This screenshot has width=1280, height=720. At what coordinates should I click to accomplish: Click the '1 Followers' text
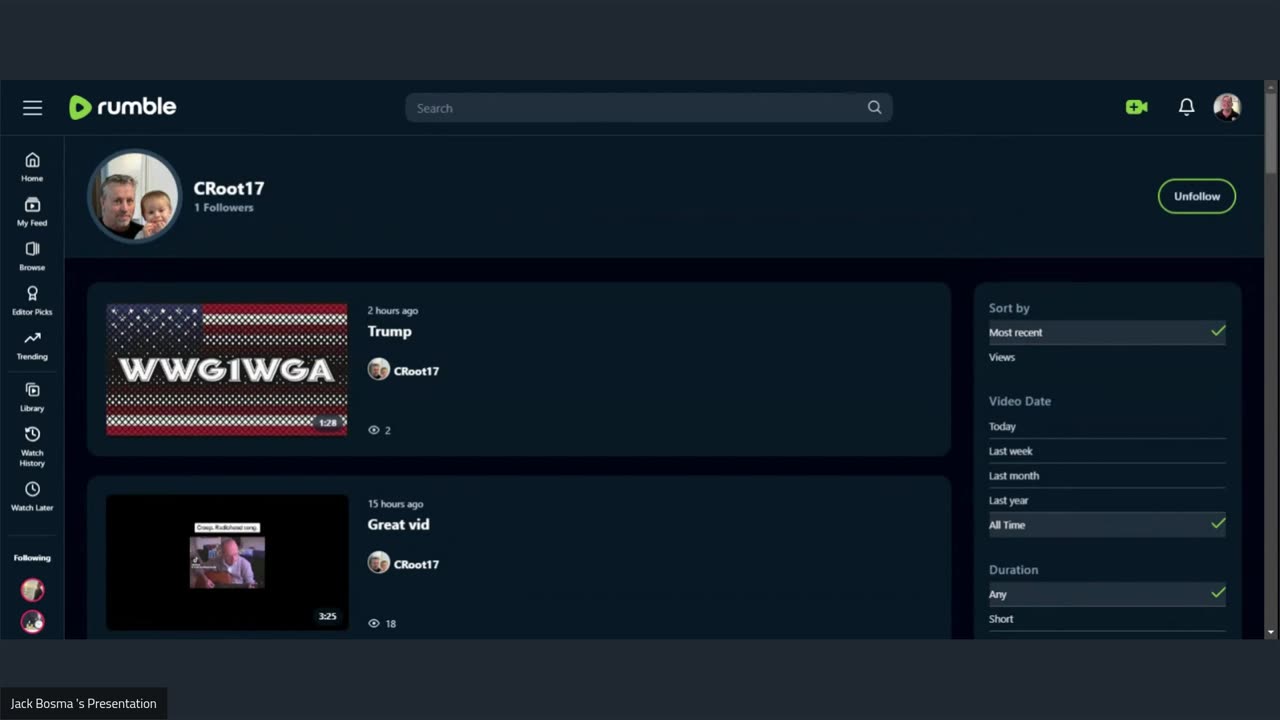[x=224, y=208]
